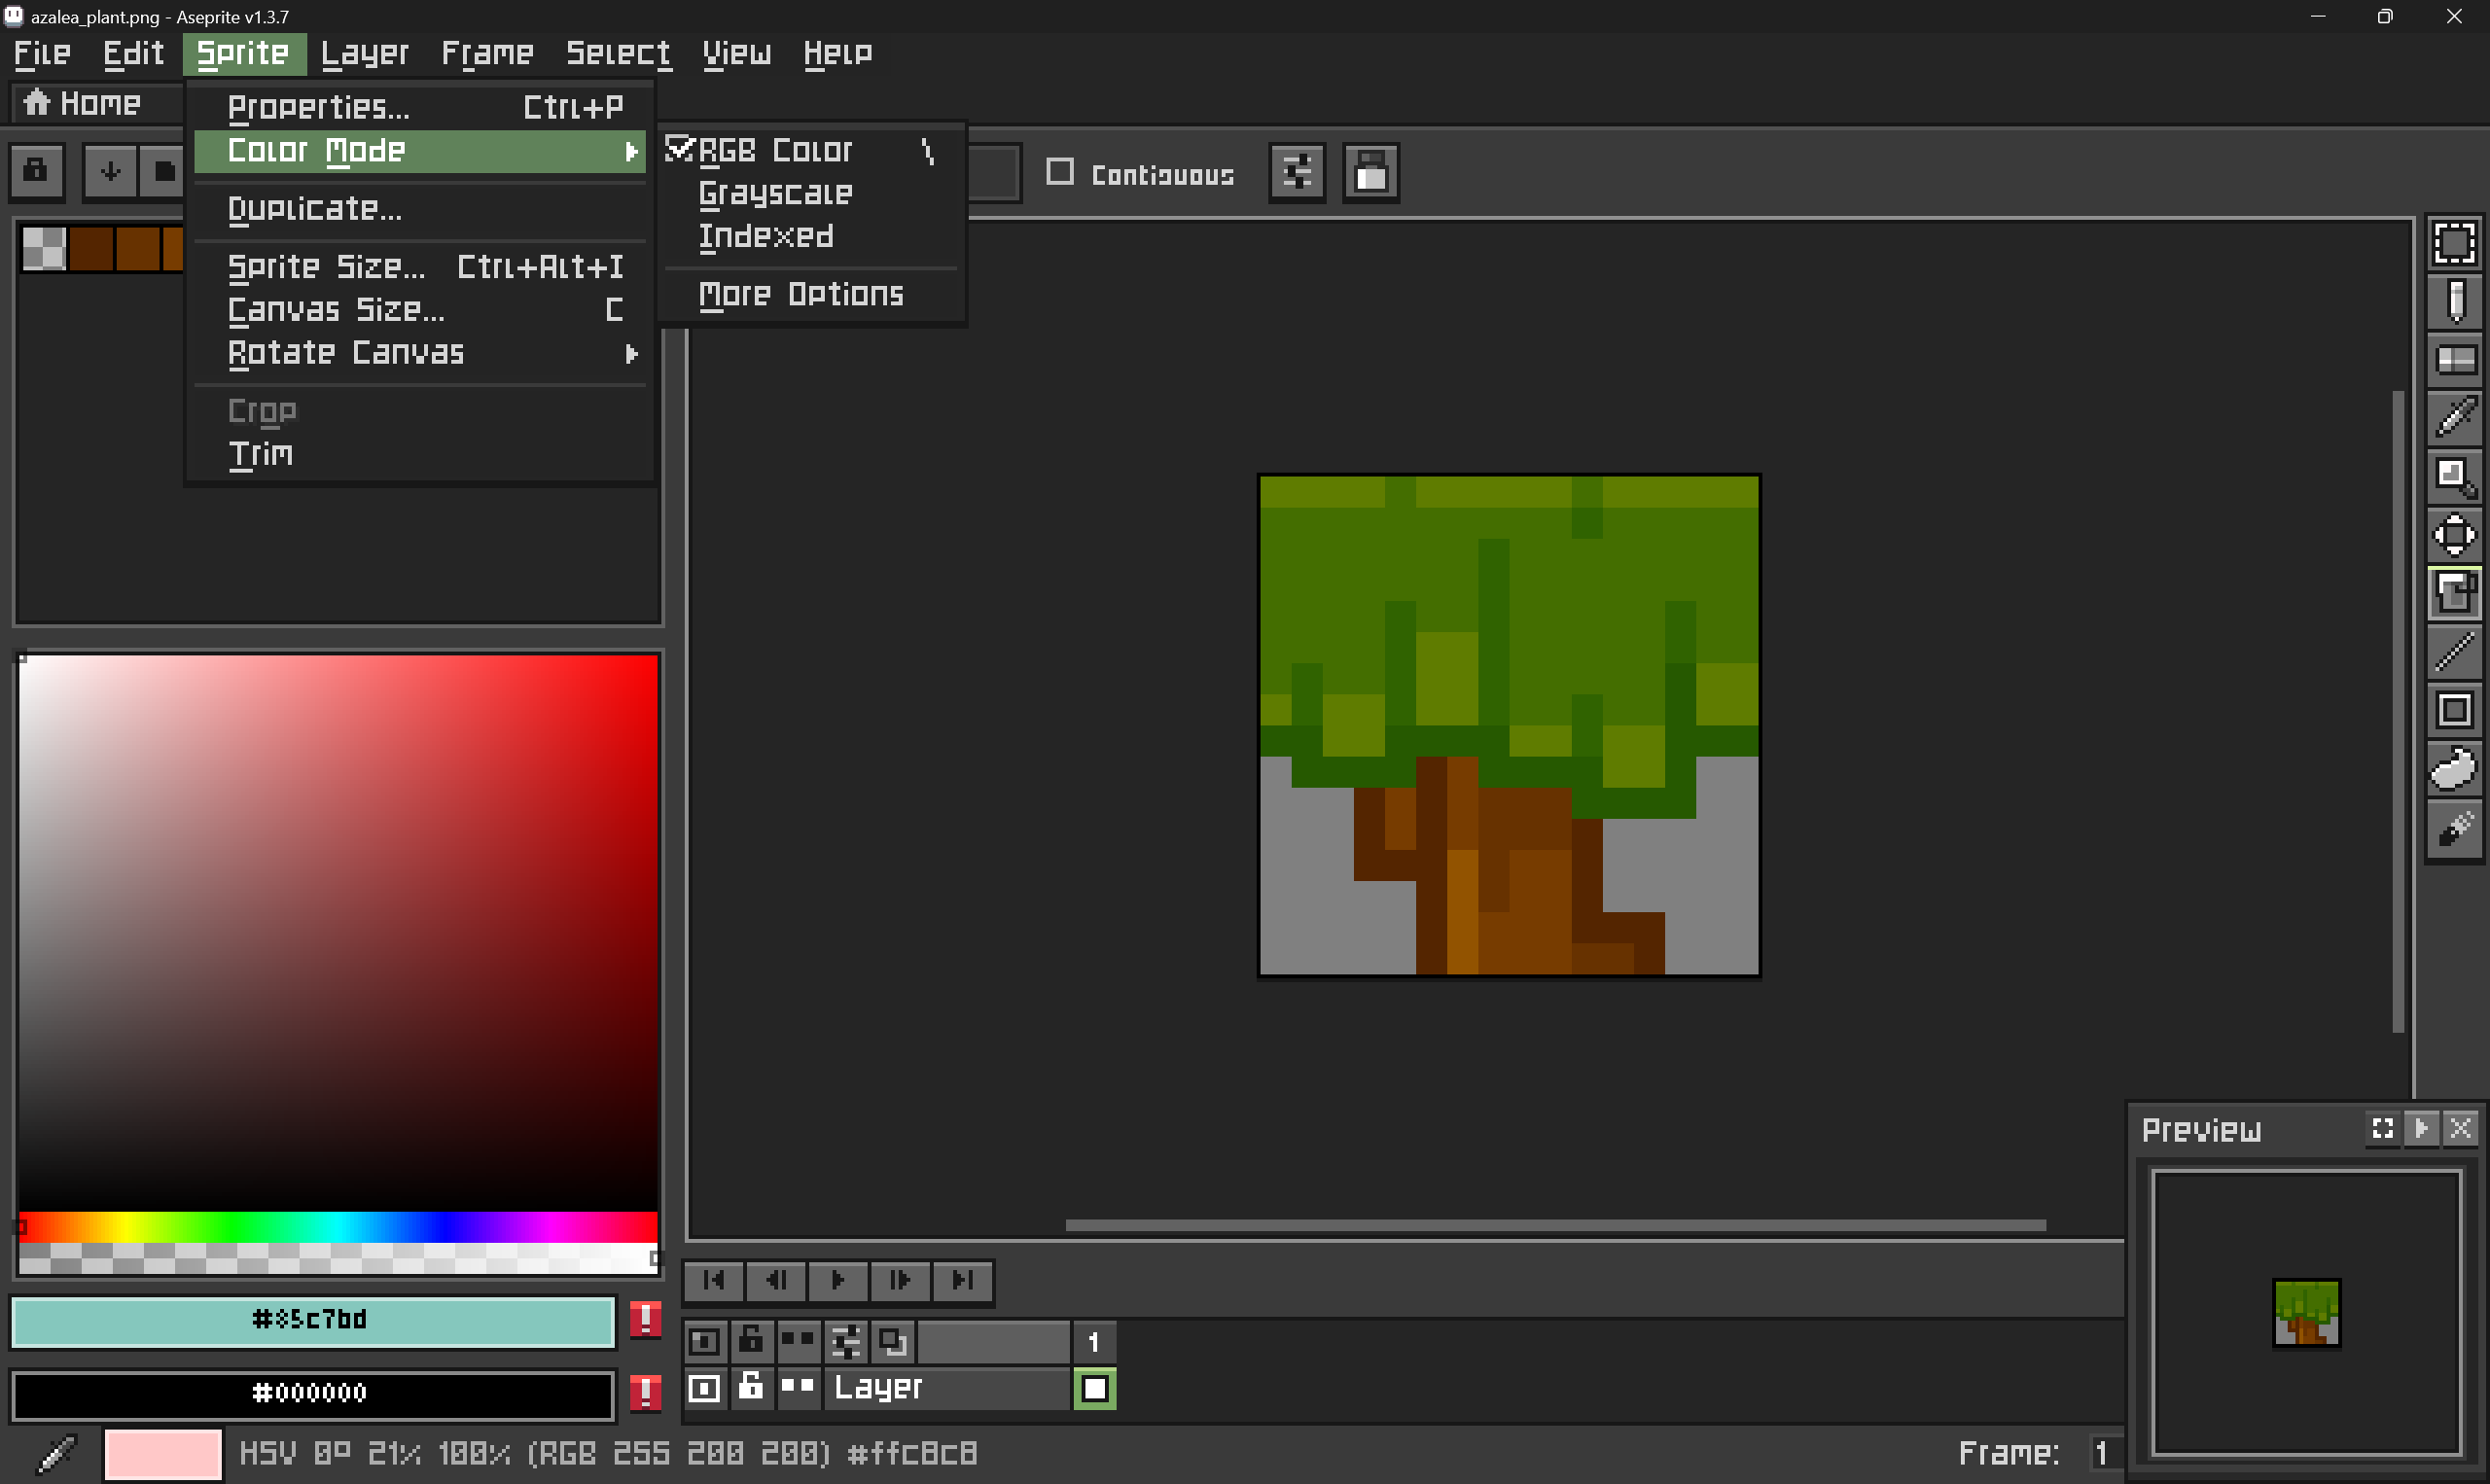Choose Grayscale from the Color Mode submenu
The width and height of the screenshot is (2490, 1484).
coord(775,193)
